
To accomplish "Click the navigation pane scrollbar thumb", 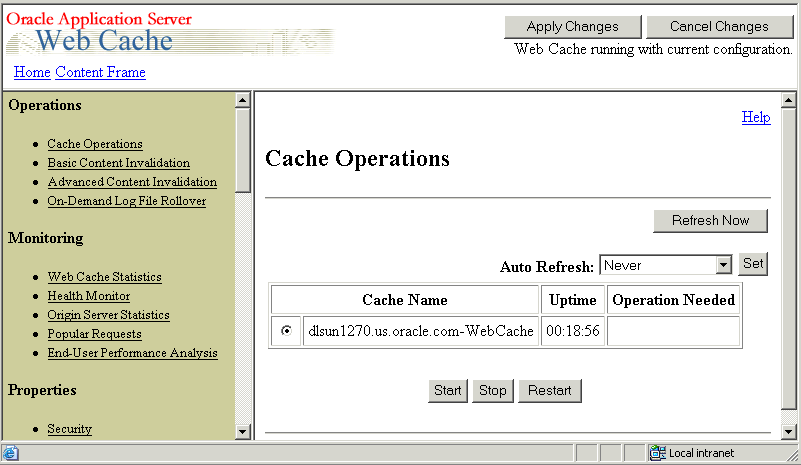I will [x=243, y=150].
